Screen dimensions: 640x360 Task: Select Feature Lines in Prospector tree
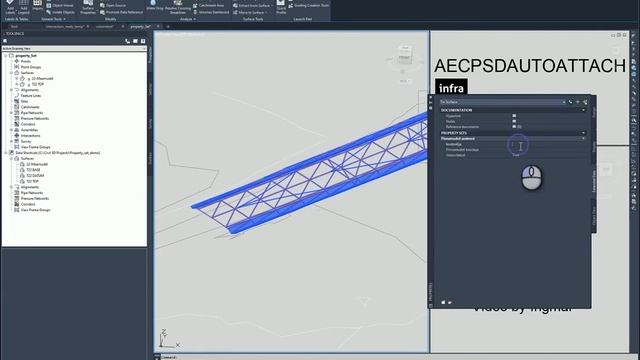coord(31,96)
